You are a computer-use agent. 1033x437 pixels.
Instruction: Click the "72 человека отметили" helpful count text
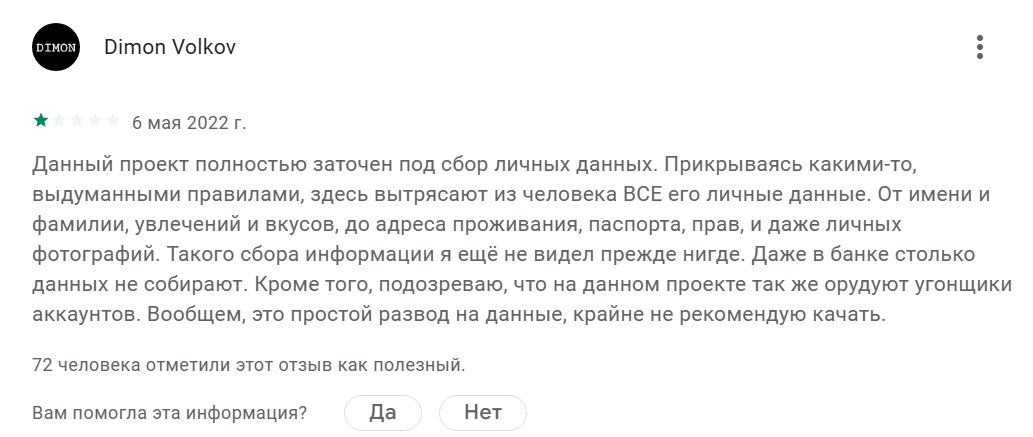click(x=249, y=365)
